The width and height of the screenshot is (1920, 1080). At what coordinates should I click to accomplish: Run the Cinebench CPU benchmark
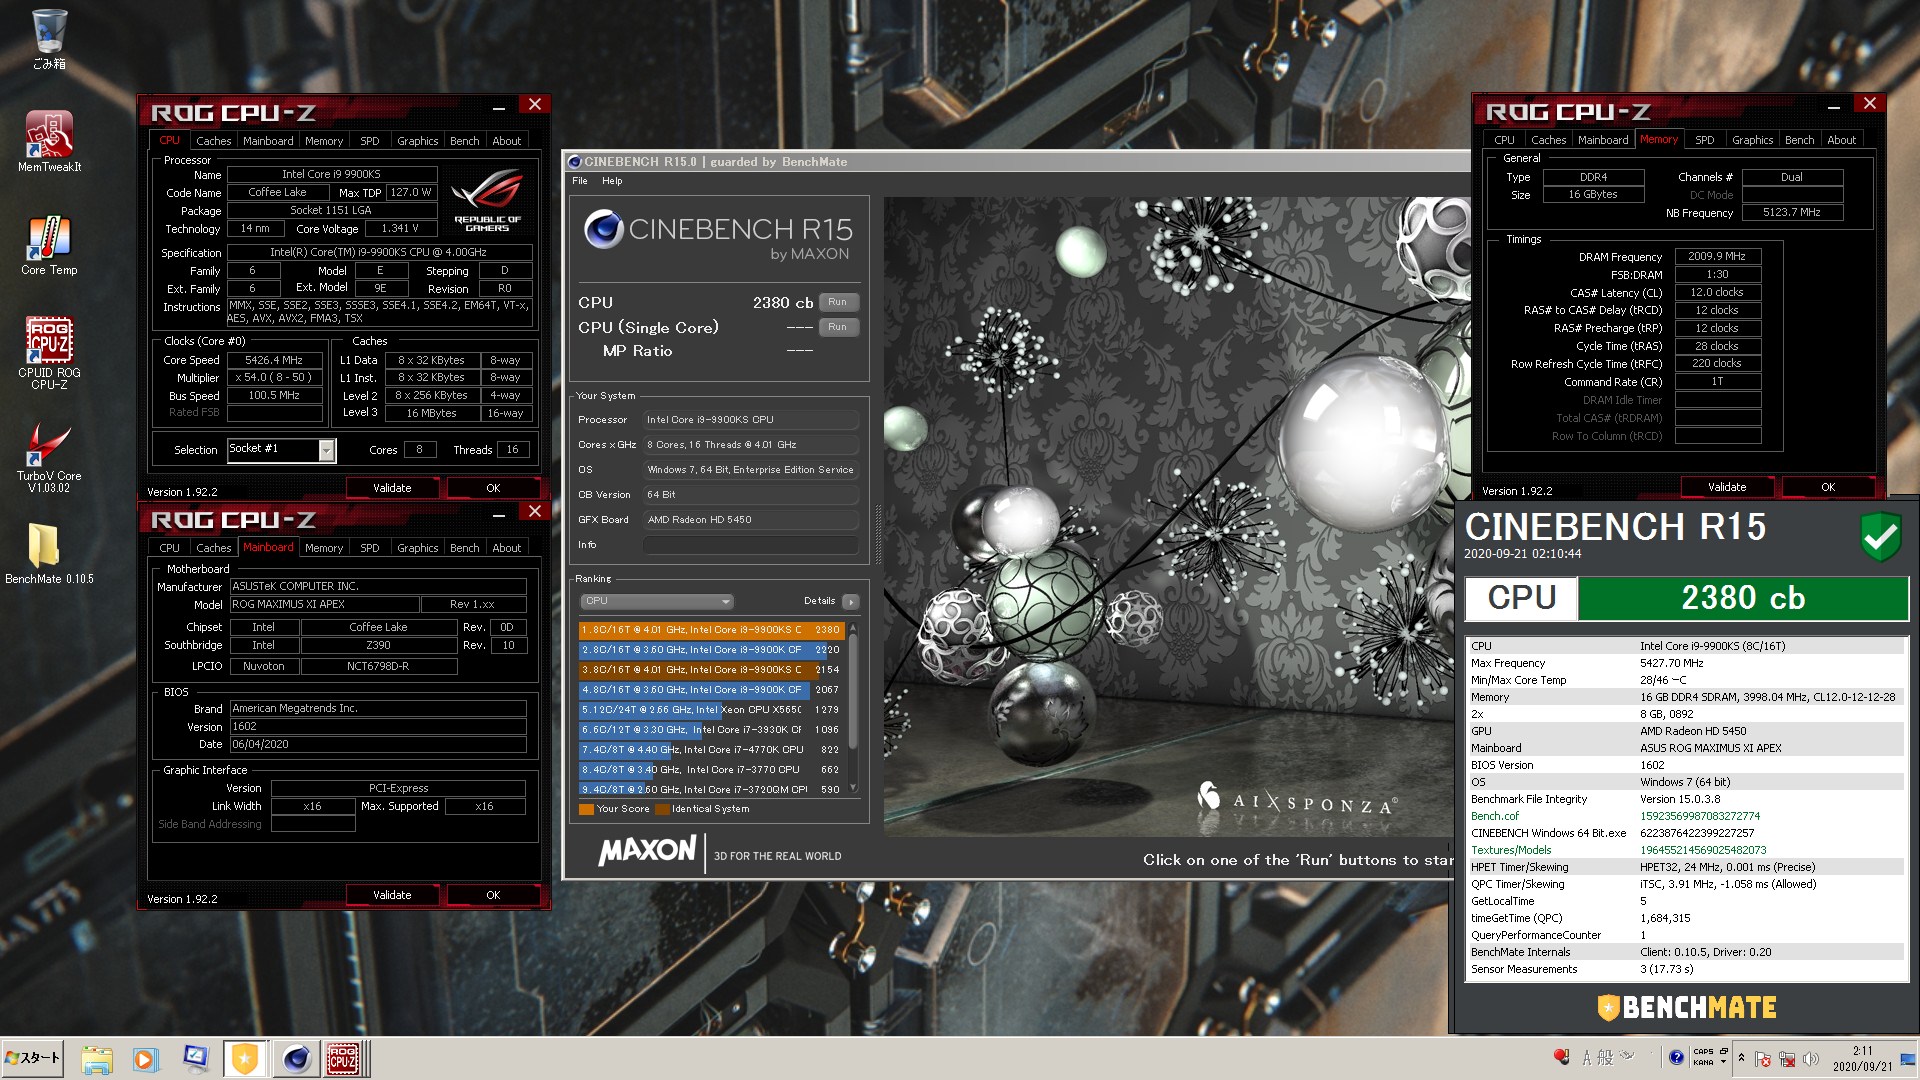838,302
